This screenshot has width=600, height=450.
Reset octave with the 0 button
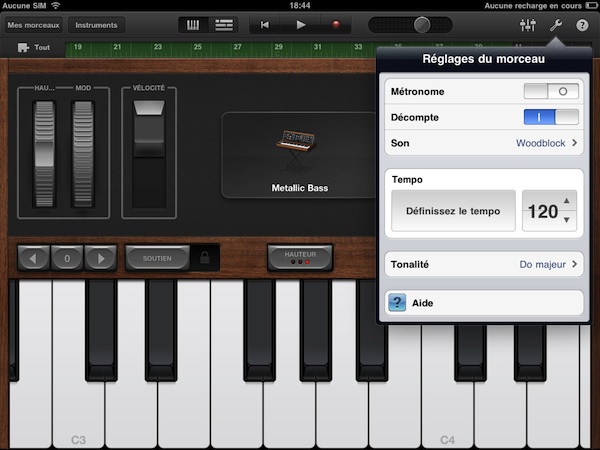67,258
